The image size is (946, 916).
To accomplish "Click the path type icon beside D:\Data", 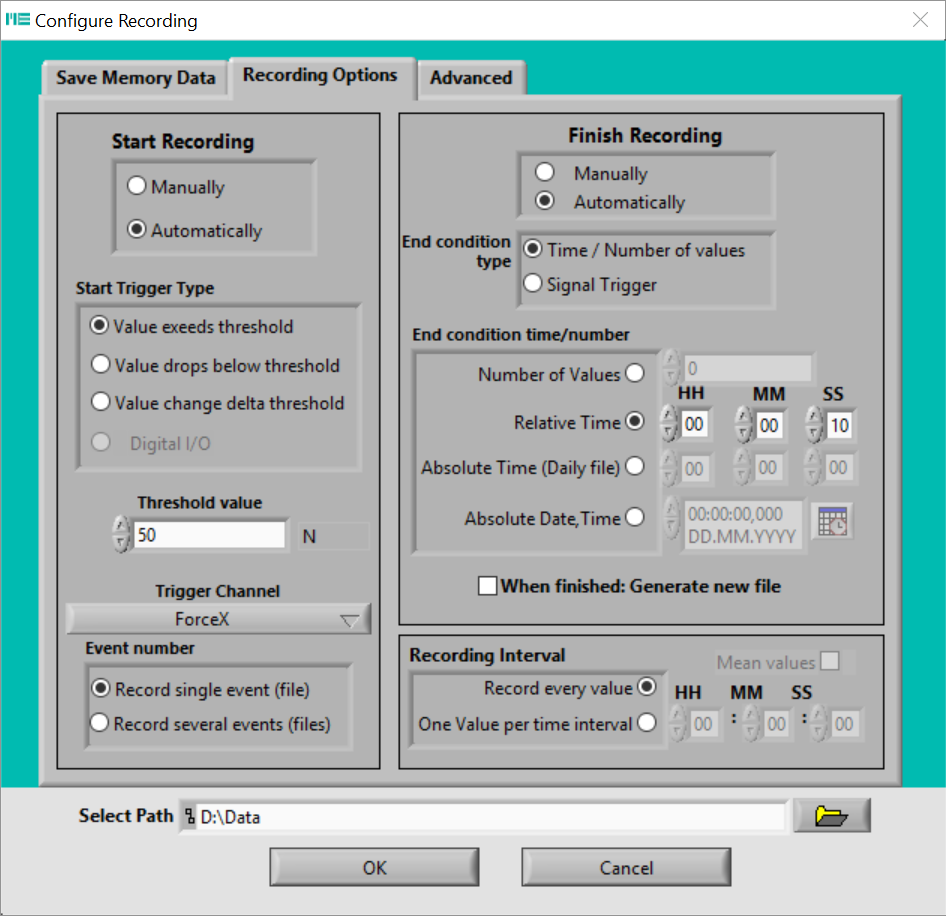I will (x=189, y=817).
